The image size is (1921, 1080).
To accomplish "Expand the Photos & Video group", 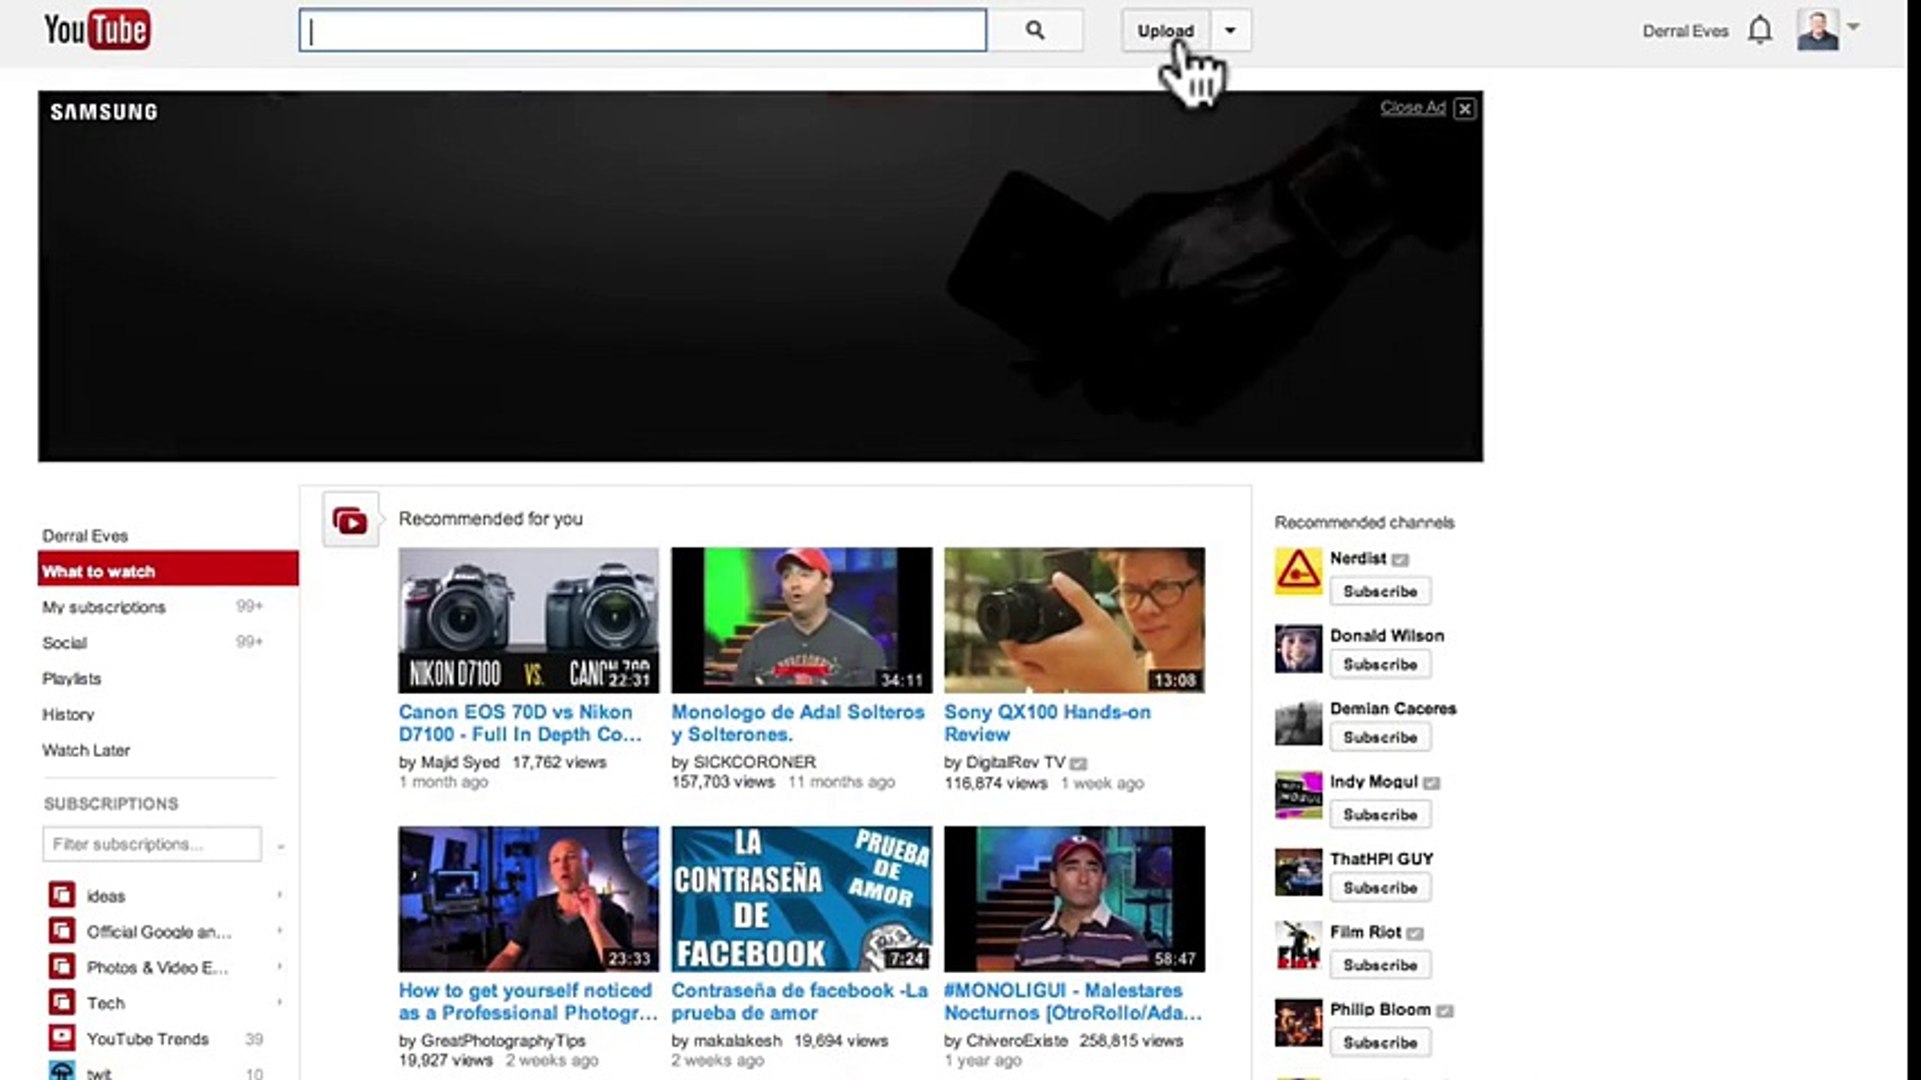I will click(279, 967).
